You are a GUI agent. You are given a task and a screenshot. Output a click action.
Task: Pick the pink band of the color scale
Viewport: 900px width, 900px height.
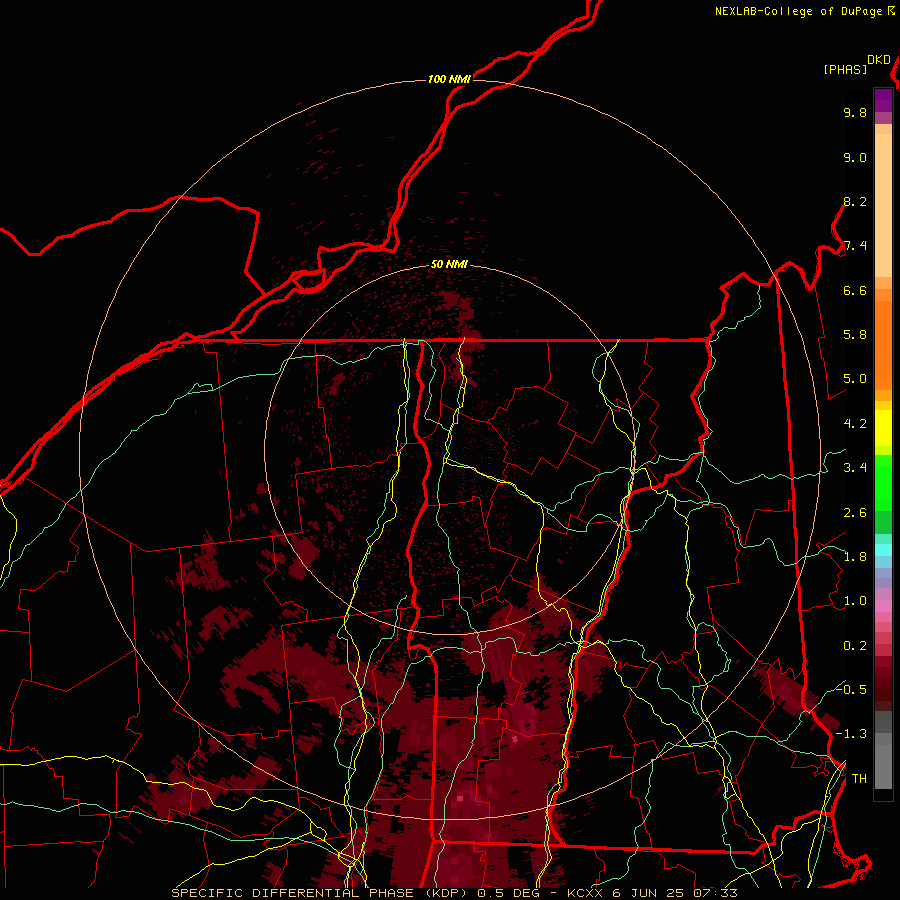click(883, 606)
